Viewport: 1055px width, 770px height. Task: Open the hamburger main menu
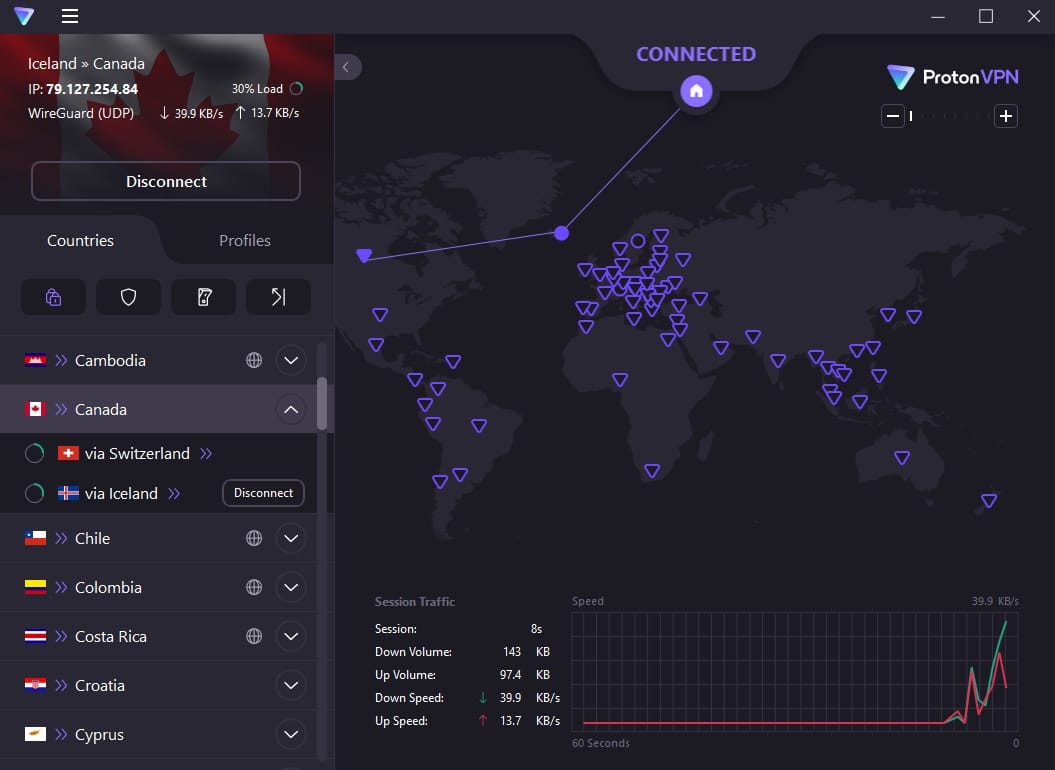pos(70,15)
